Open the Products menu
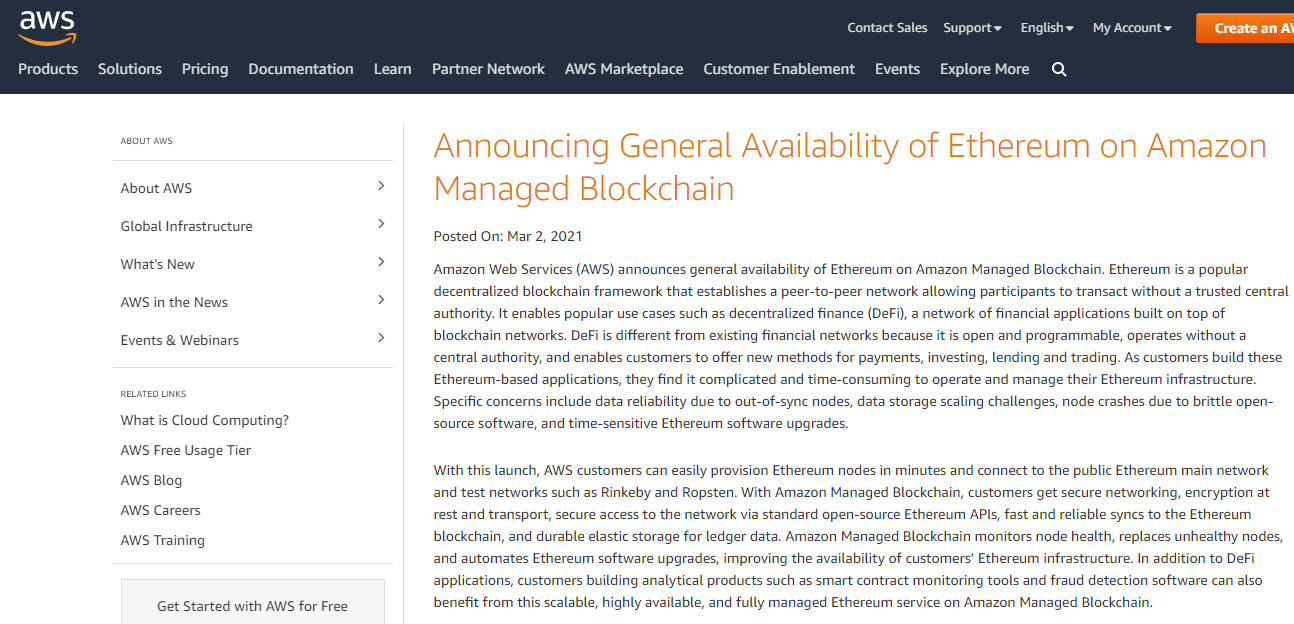The image size is (1294, 624). point(48,69)
